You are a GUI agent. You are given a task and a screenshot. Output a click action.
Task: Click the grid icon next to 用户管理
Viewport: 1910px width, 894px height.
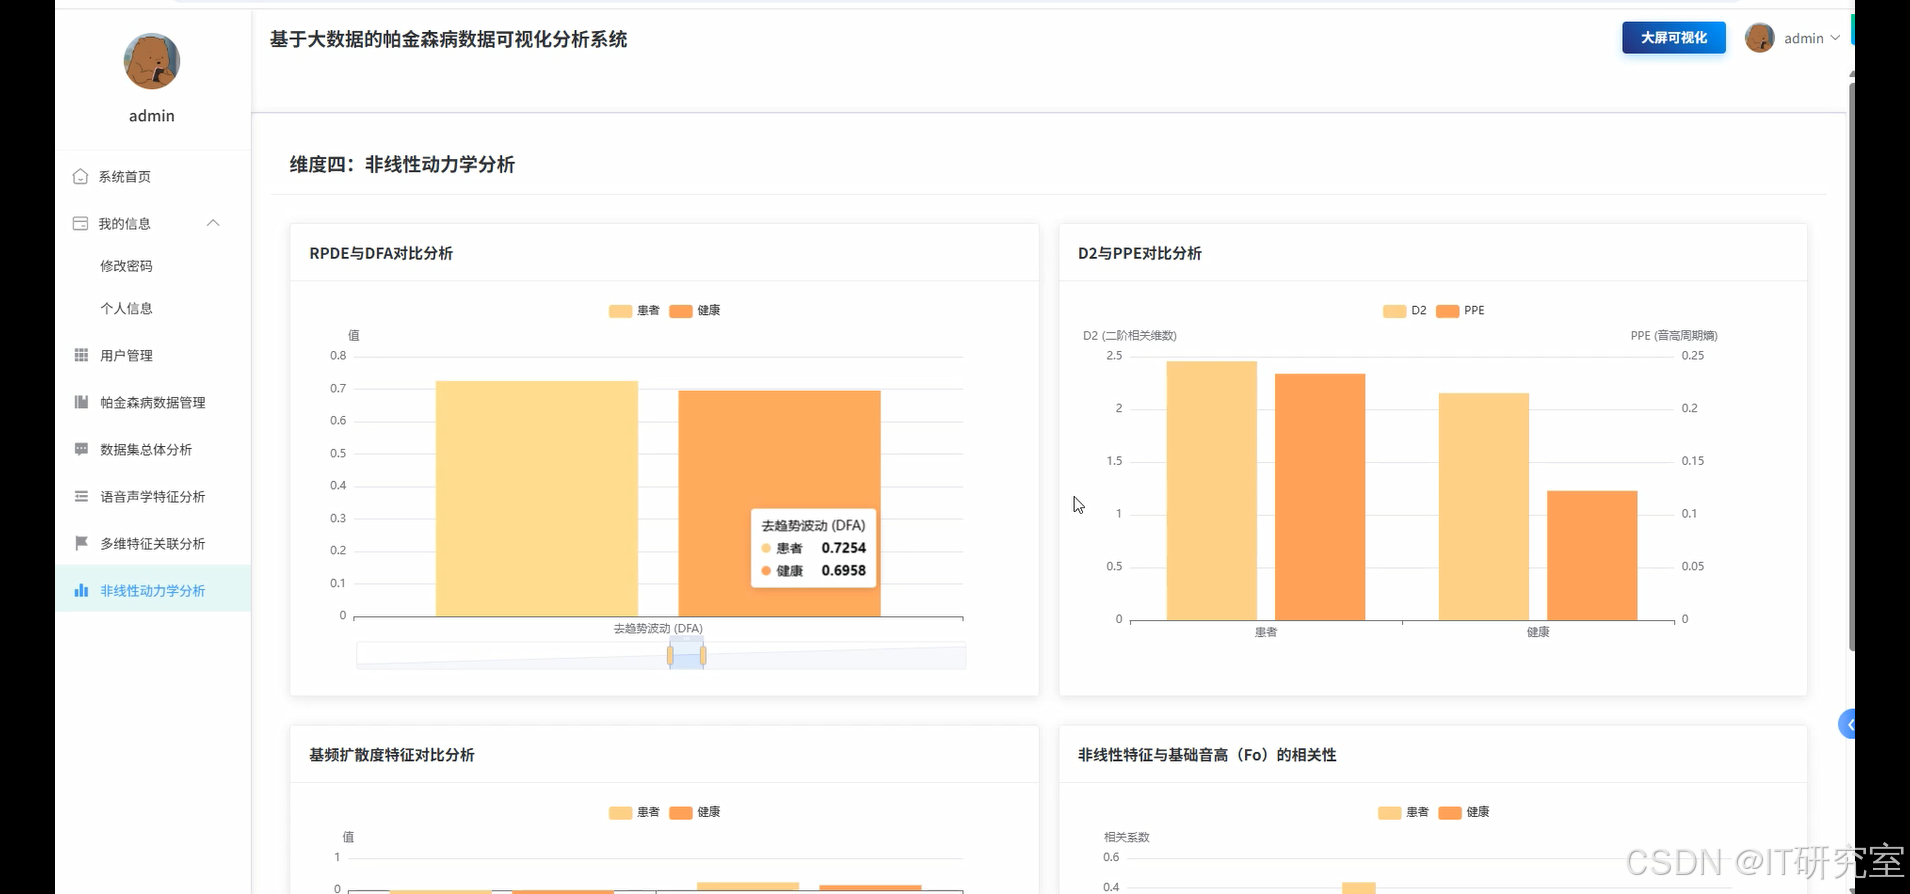[81, 355]
